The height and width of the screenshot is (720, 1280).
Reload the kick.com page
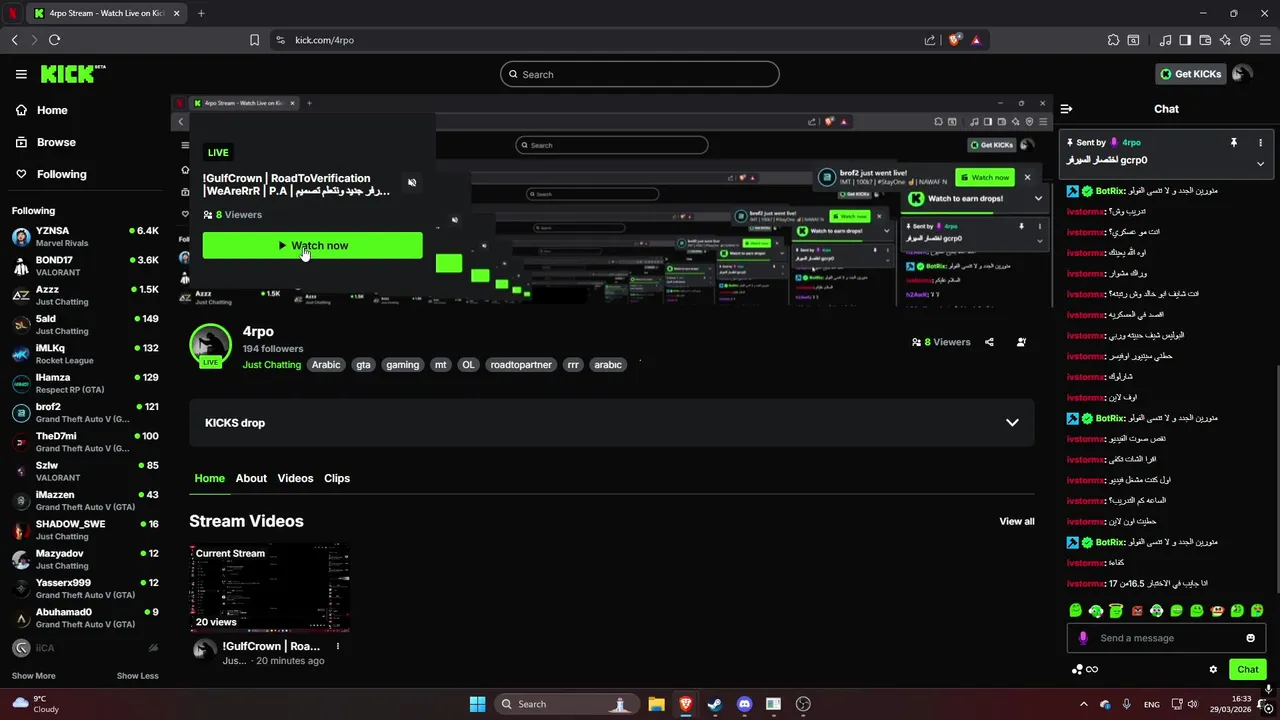click(54, 40)
